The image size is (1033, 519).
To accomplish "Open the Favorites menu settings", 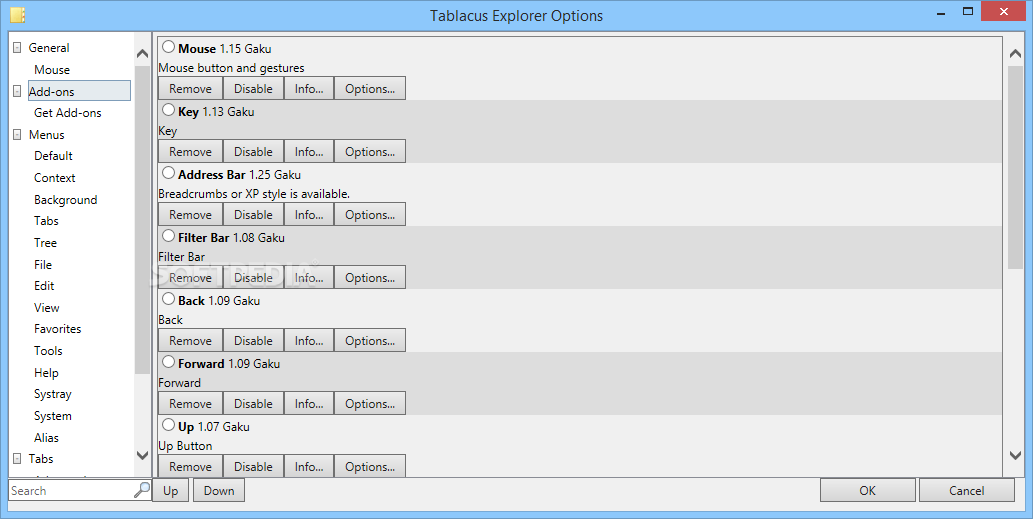I will tap(58, 329).
